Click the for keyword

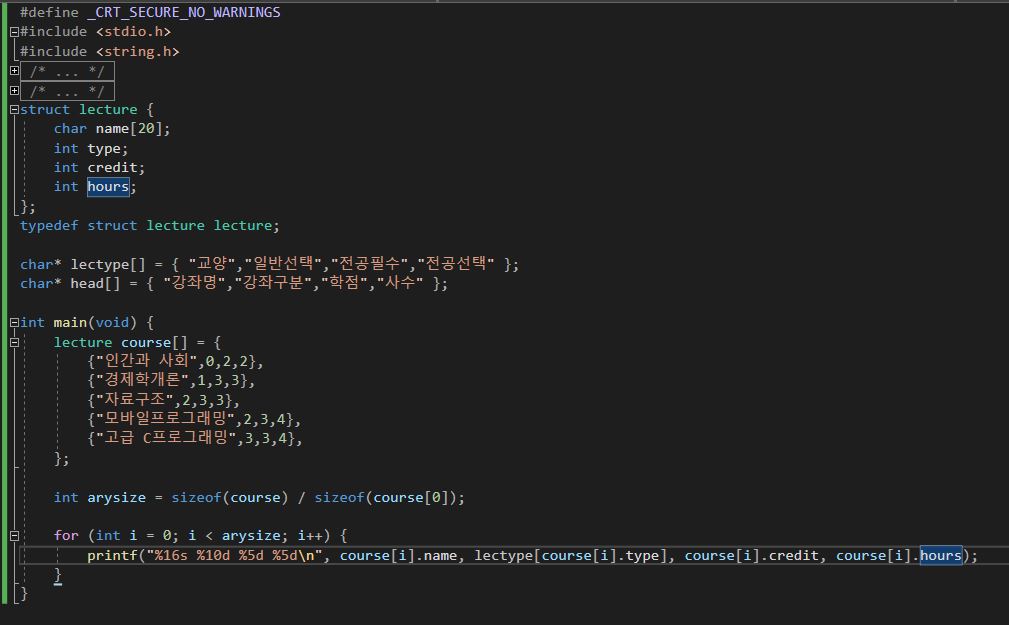[x=66, y=536]
